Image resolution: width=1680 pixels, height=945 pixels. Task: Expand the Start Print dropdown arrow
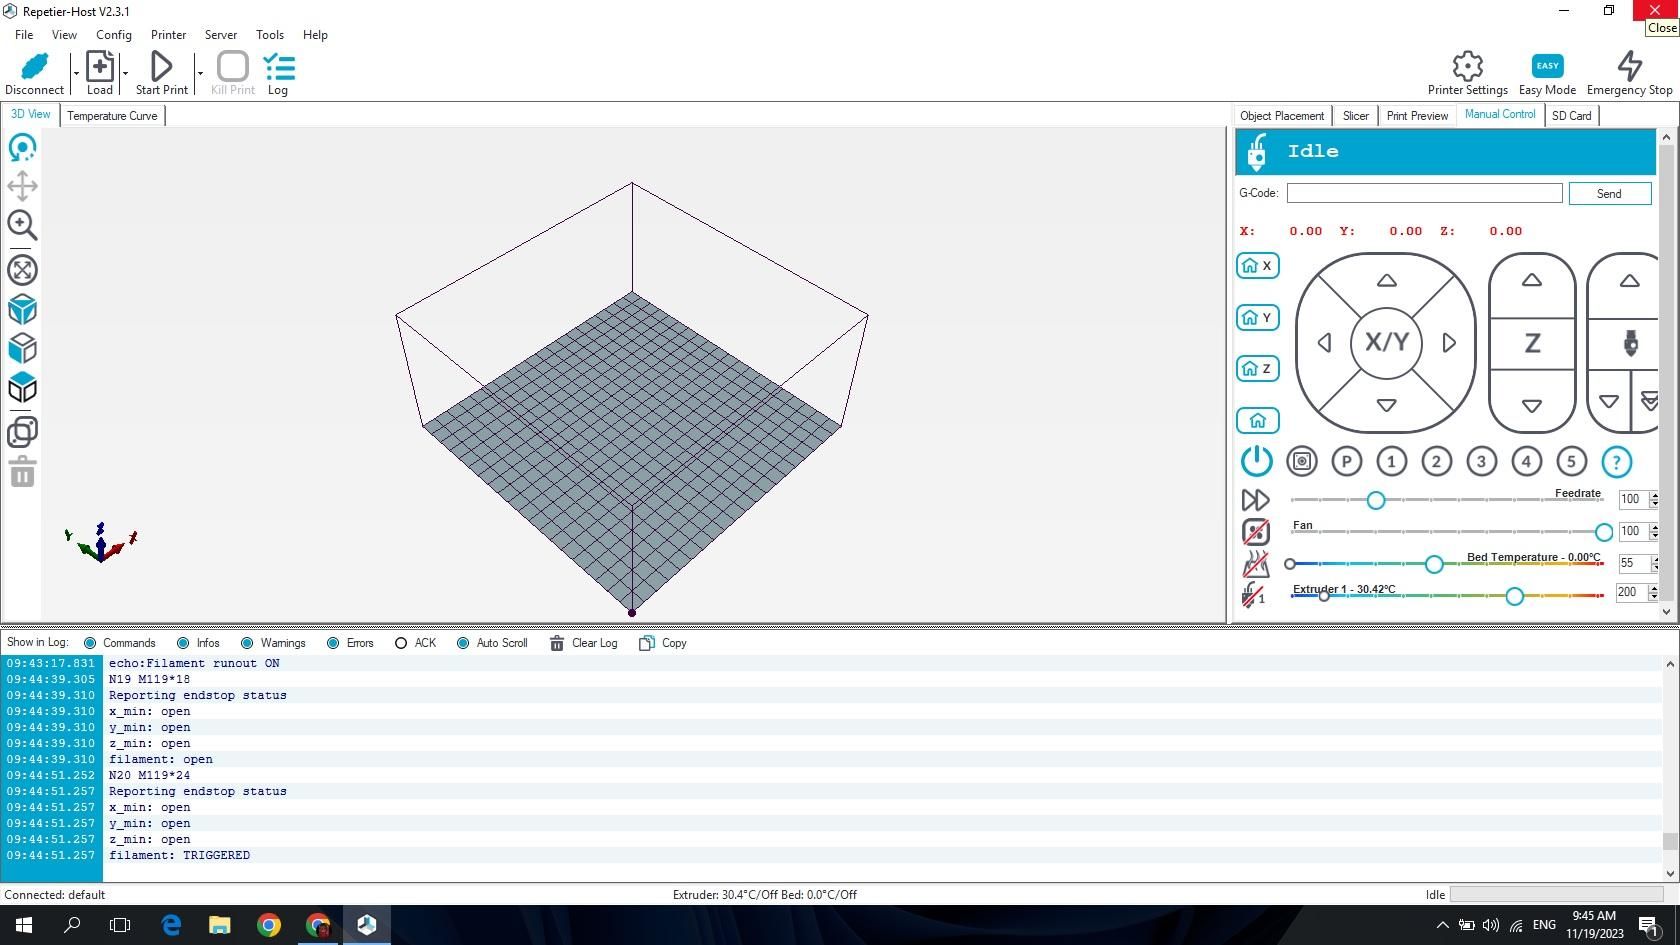[200, 73]
